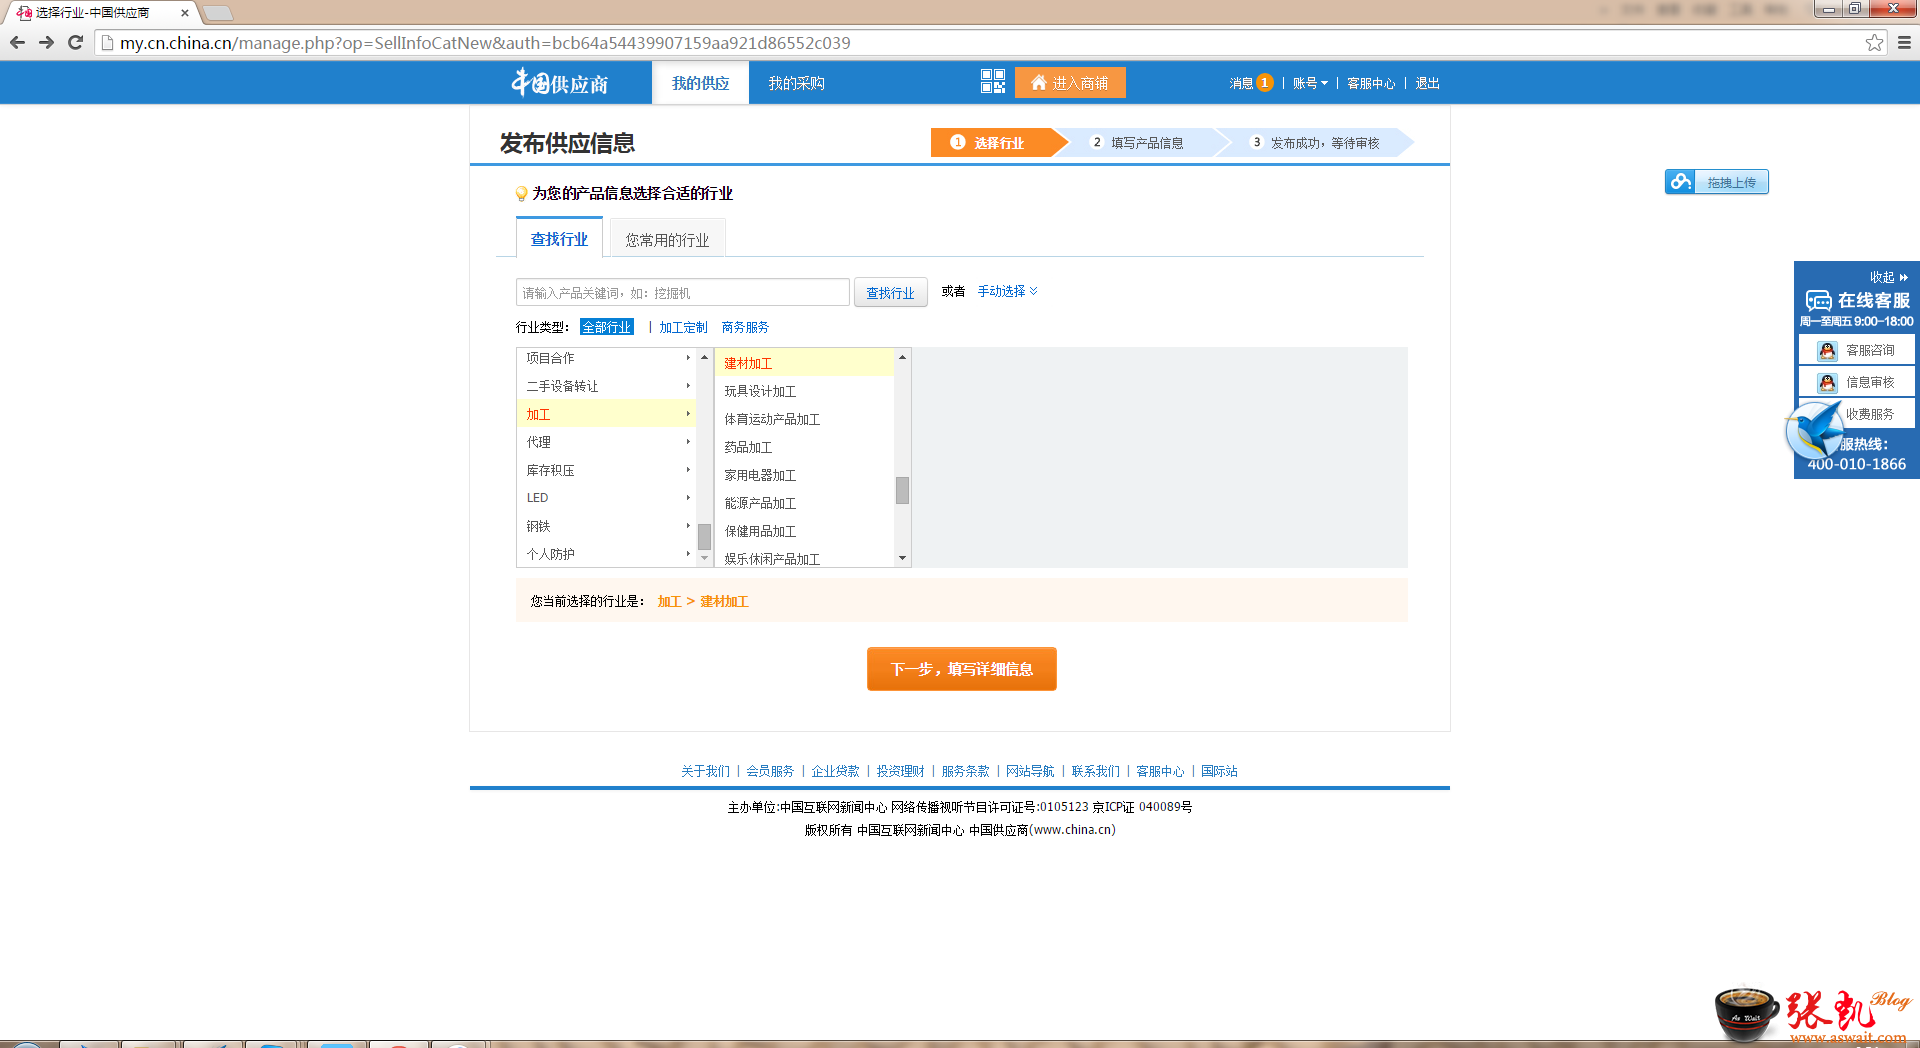Click 下一步，填写详细信息 button
1920x1048 pixels.
961,669
